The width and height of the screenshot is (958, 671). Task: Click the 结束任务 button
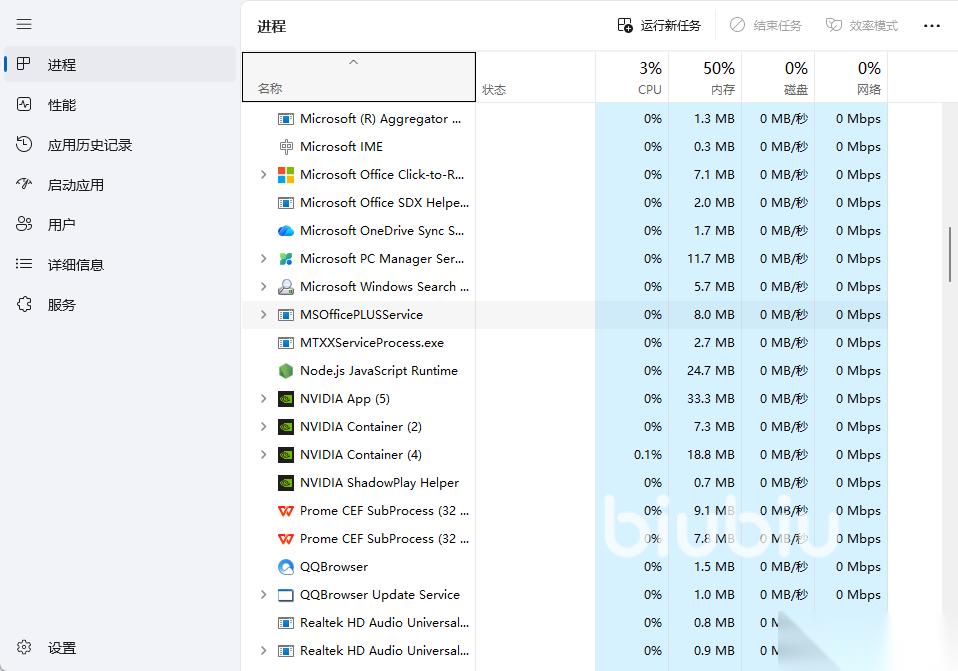(766, 26)
